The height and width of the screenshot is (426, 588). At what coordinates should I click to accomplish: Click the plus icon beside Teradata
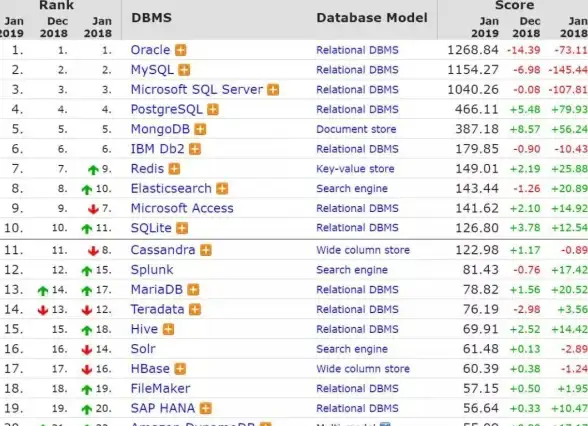pyautogui.click(x=195, y=310)
